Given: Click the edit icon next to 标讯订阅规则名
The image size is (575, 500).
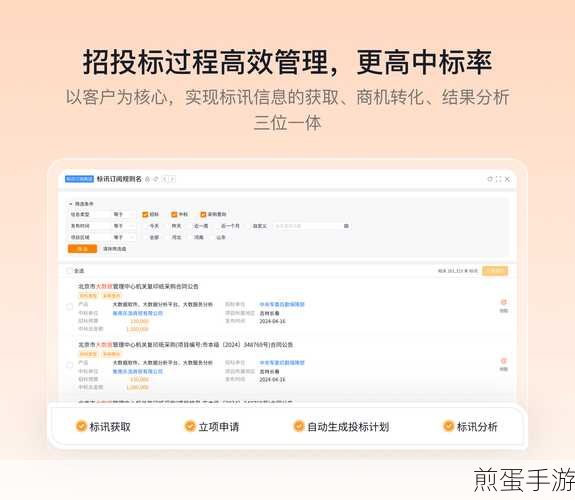Looking at the screenshot, I should click(156, 179).
